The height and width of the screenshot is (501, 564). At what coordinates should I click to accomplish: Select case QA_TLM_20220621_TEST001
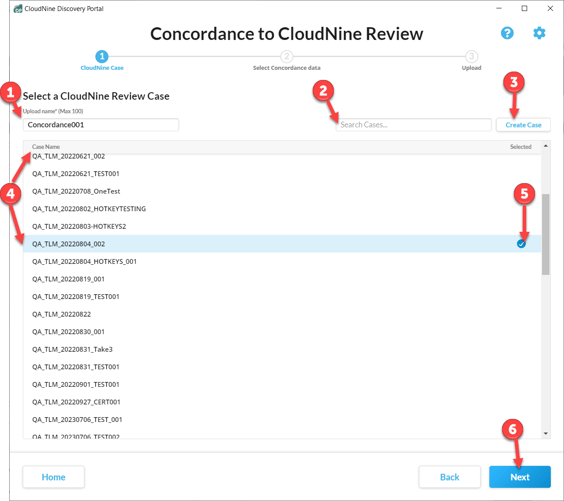[282, 174]
